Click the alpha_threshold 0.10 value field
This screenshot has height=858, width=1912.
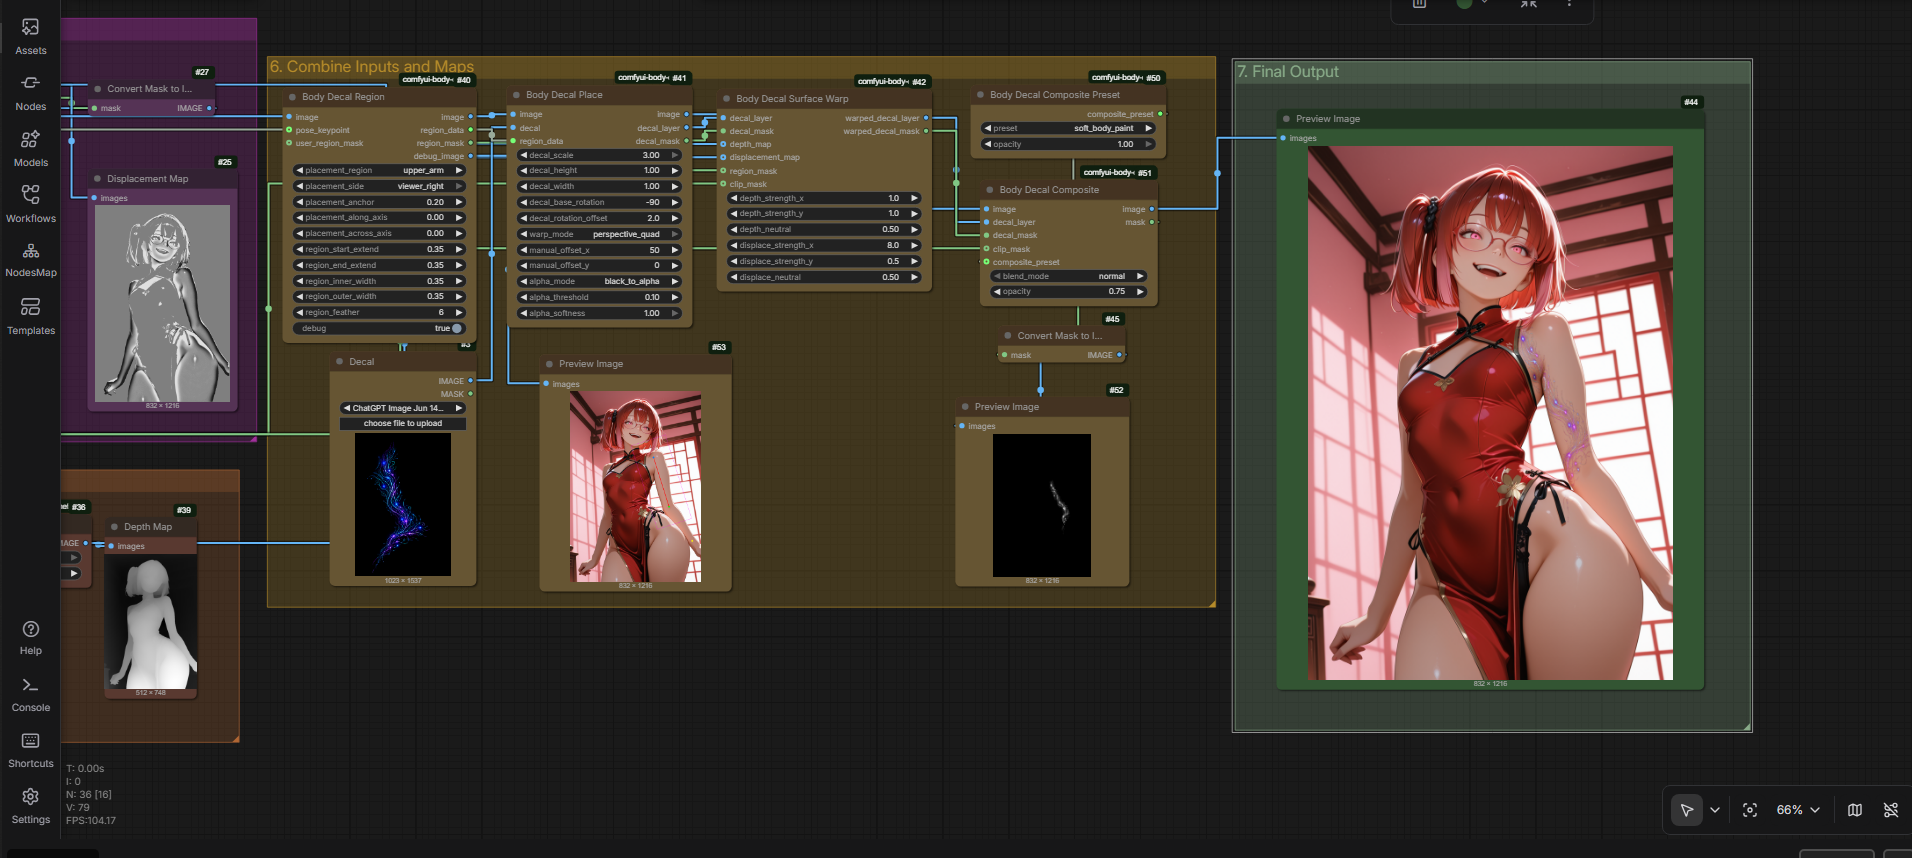(599, 297)
